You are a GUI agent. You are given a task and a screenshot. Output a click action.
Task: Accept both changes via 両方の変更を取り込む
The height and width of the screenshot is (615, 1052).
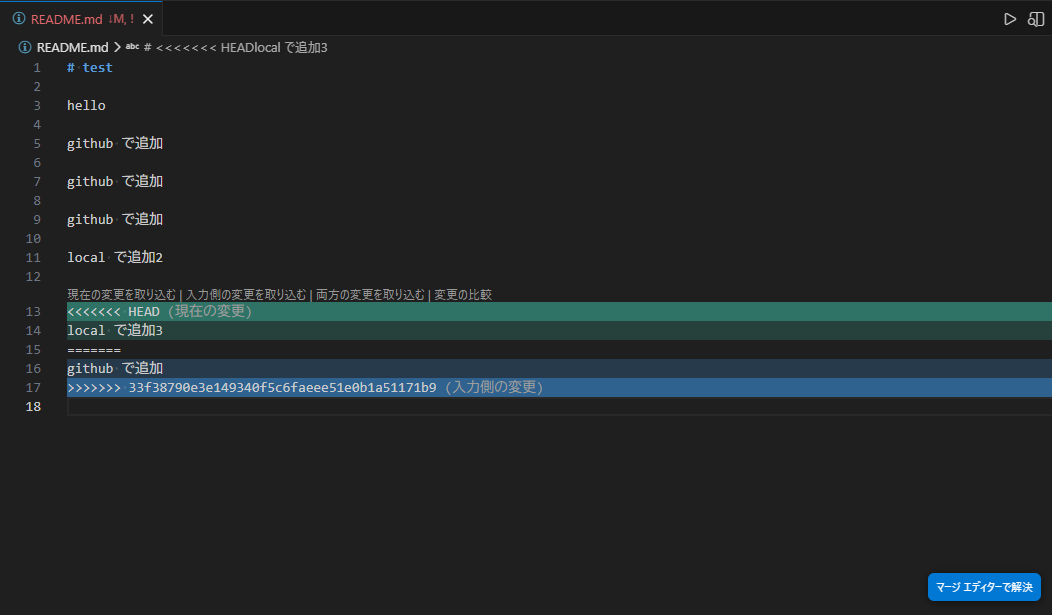point(370,295)
